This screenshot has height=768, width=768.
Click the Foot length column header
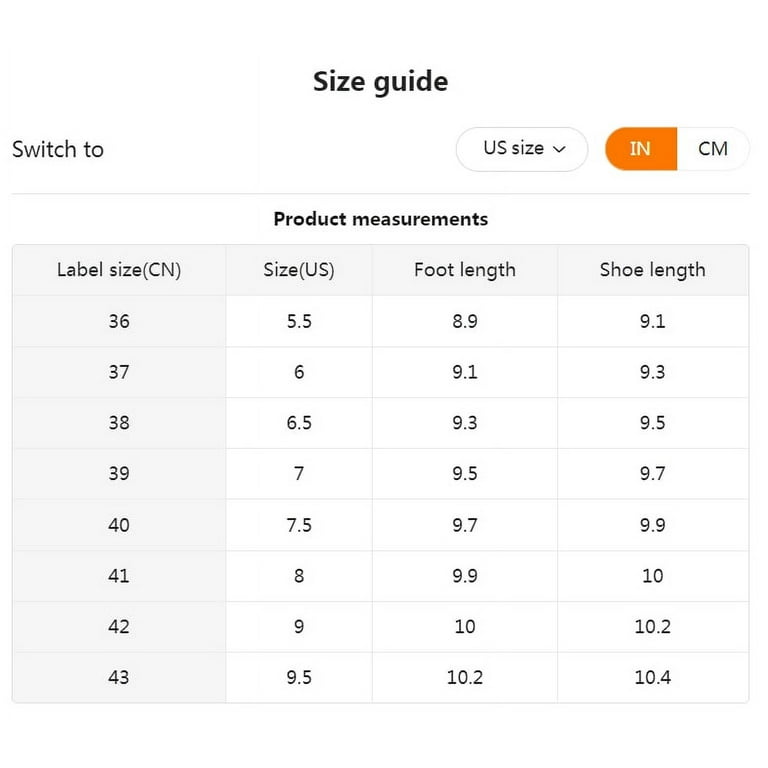(465, 270)
